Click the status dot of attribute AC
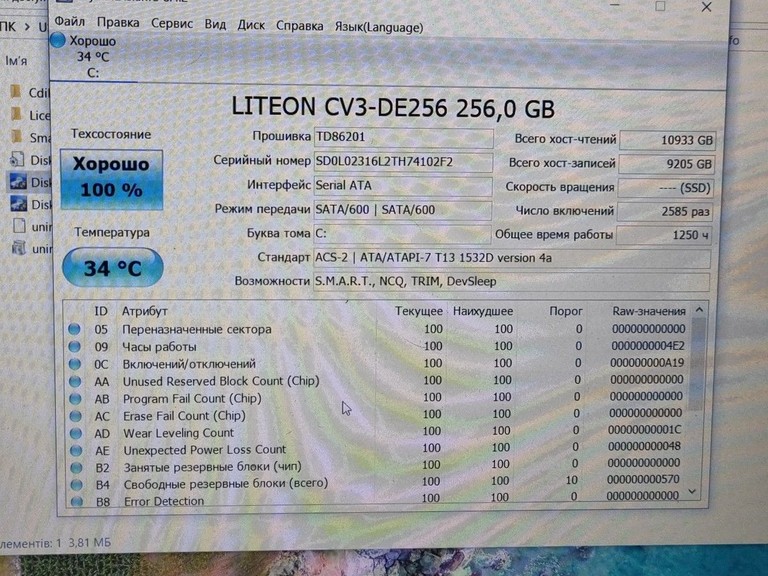The width and height of the screenshot is (768, 576). click(75, 416)
